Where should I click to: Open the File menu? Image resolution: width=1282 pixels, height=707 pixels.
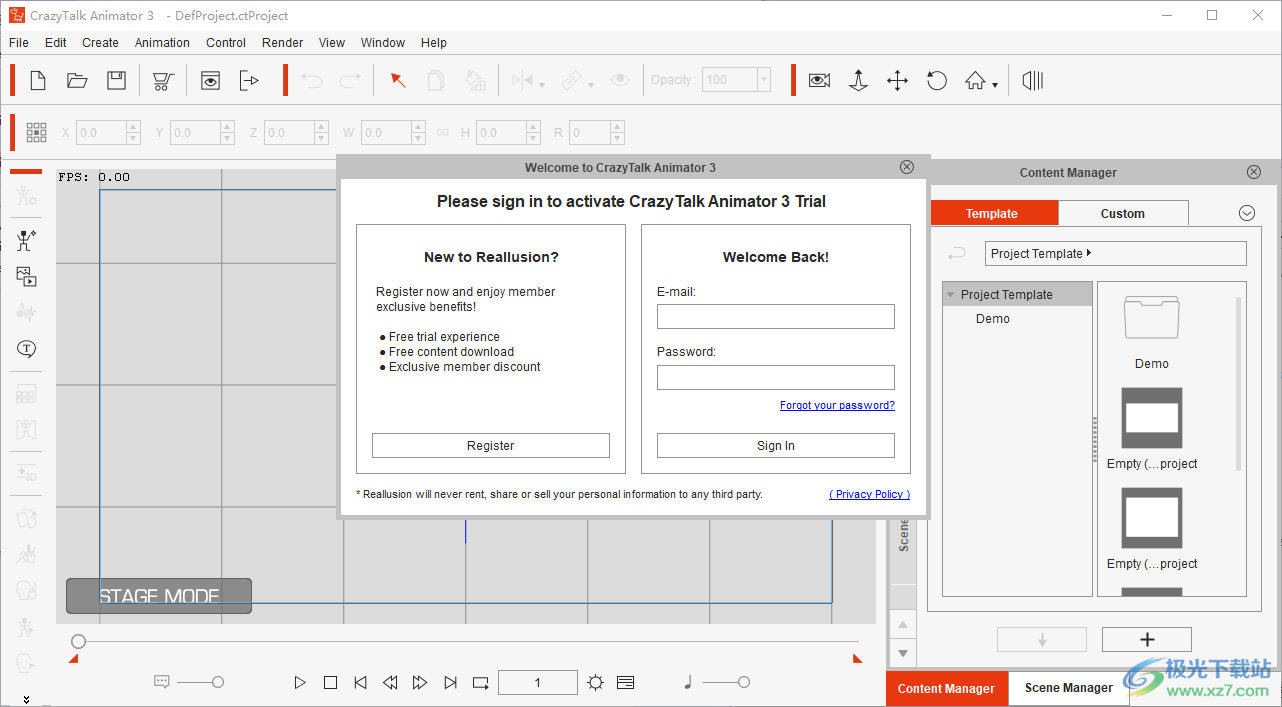click(x=19, y=43)
